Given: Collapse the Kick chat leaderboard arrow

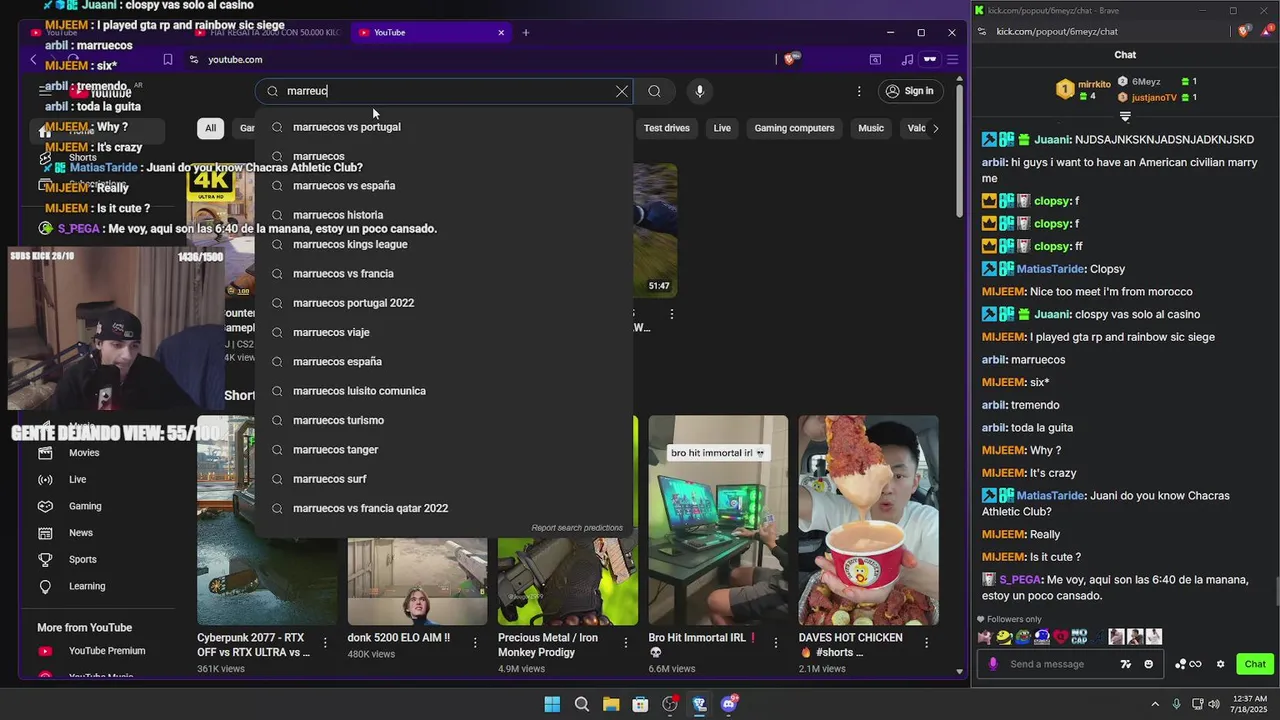Looking at the screenshot, I should point(1125,117).
